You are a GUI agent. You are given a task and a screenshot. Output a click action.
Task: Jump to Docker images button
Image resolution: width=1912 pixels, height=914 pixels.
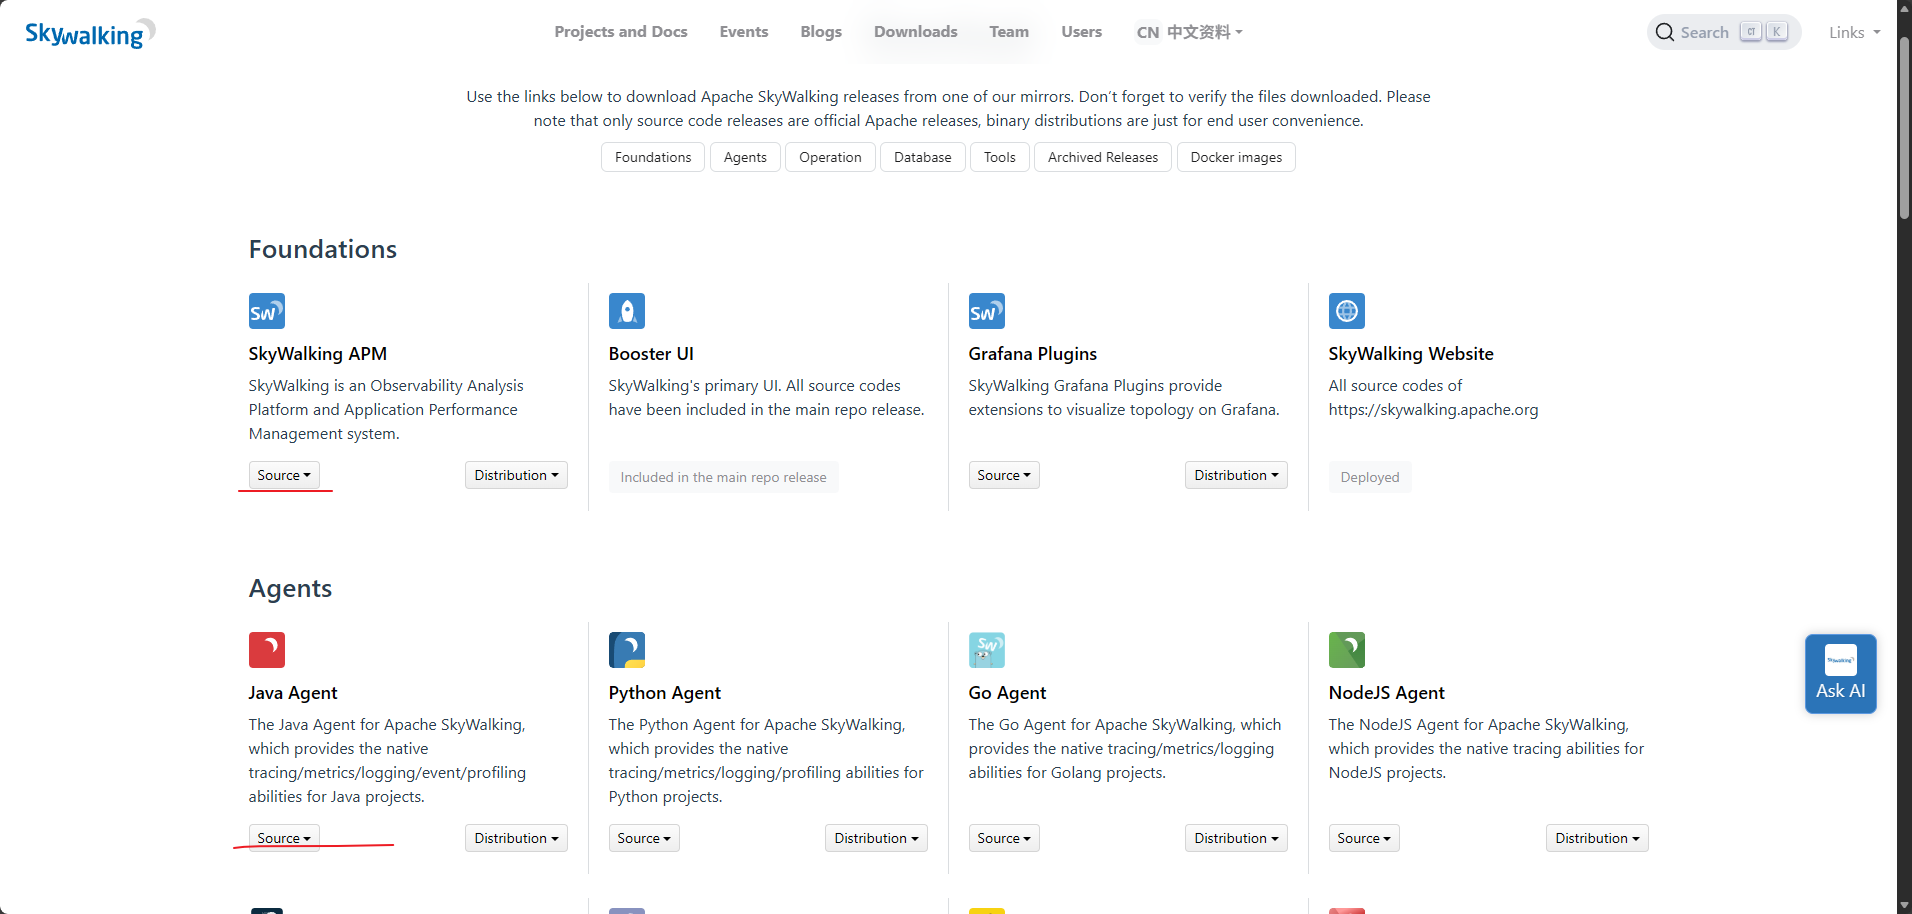[1236, 157]
